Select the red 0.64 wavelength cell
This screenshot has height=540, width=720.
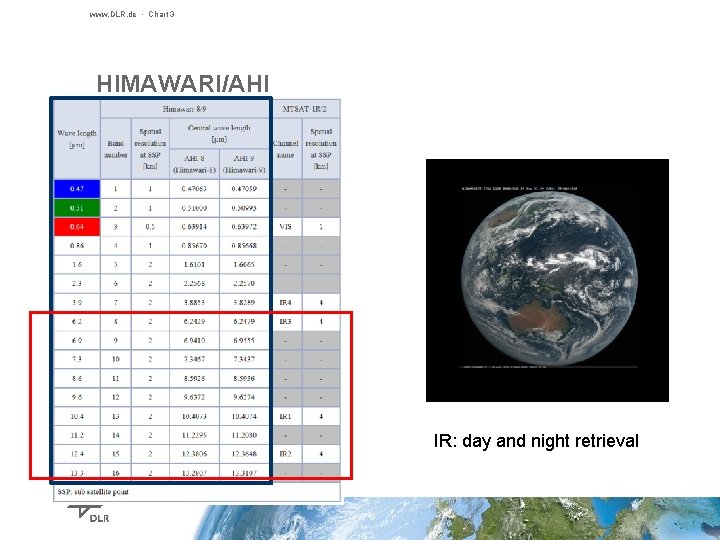click(77, 227)
